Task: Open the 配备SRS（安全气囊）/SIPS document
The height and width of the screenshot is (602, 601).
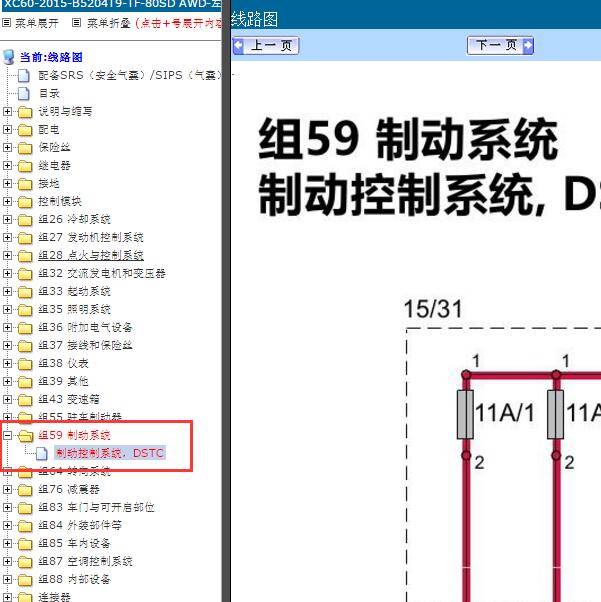Action: (130, 75)
